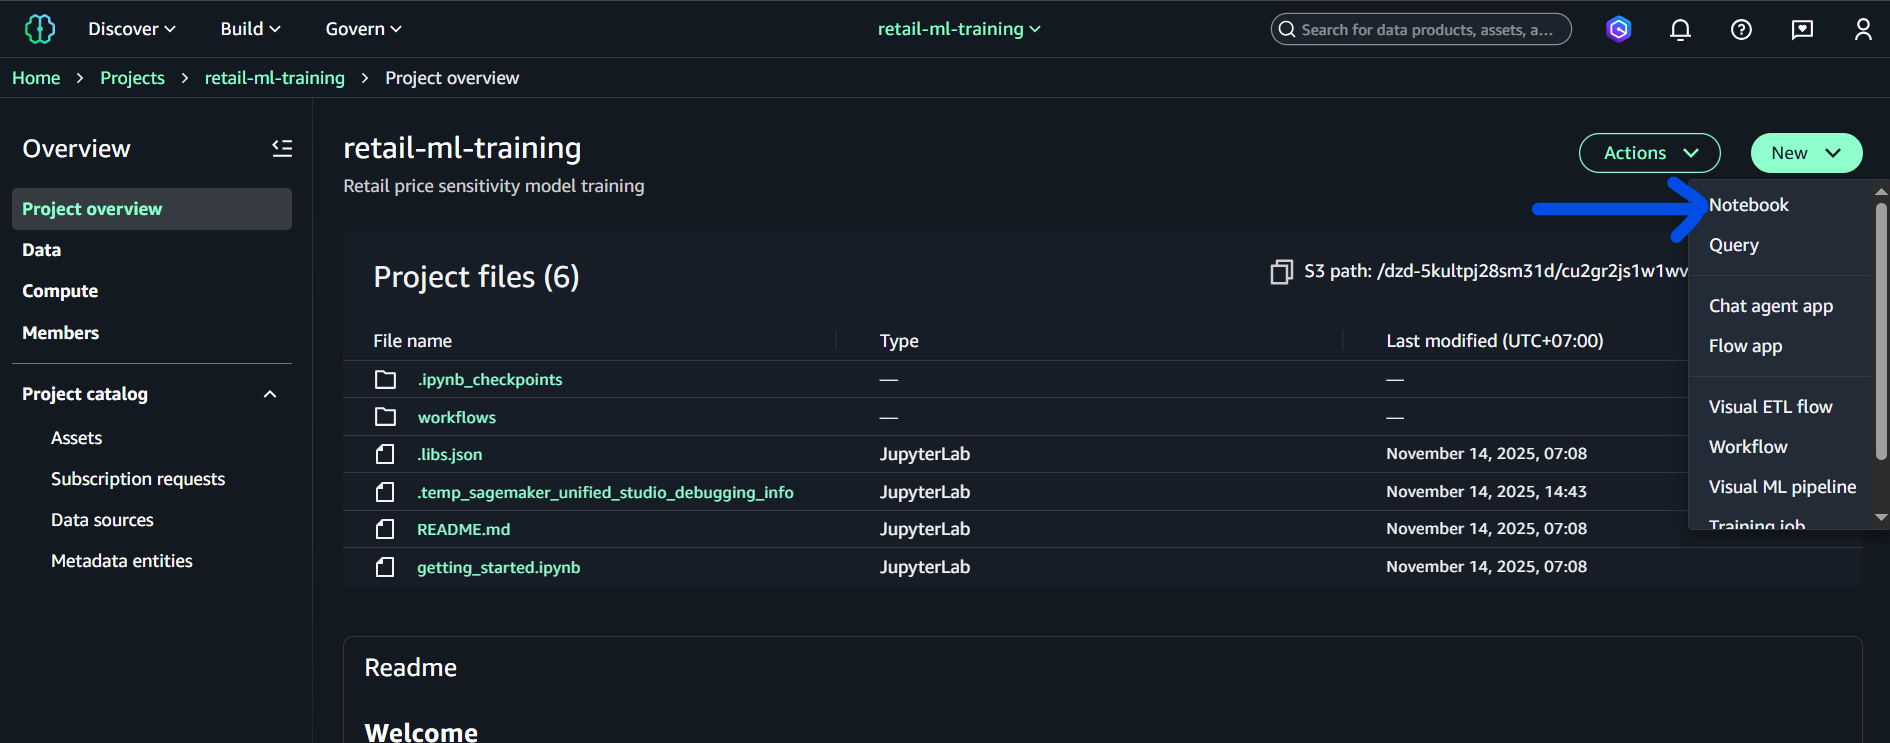The height and width of the screenshot is (743, 1890).
Task: Click the README.md file icon
Action: coord(385,529)
